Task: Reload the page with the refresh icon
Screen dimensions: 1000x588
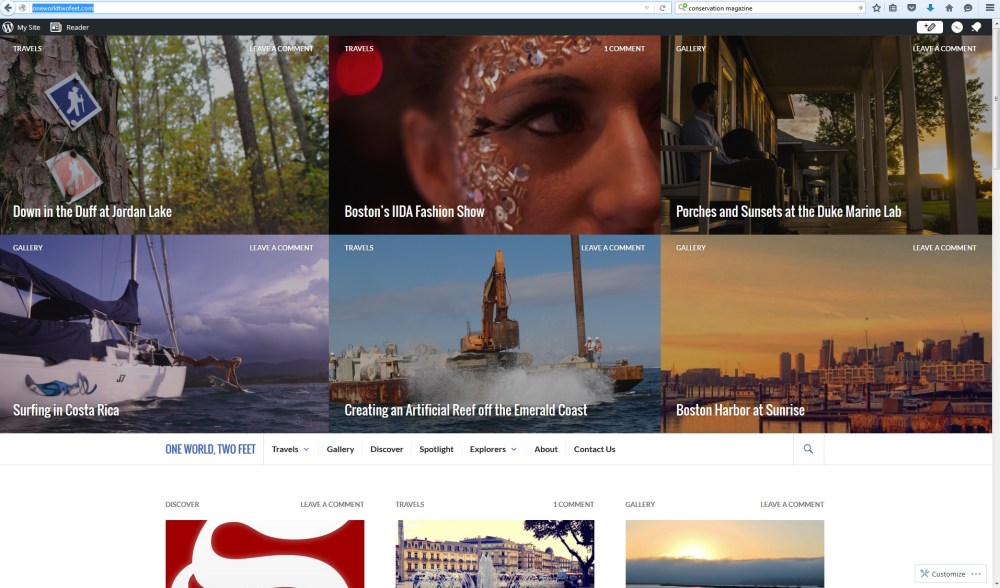Action: [662, 8]
